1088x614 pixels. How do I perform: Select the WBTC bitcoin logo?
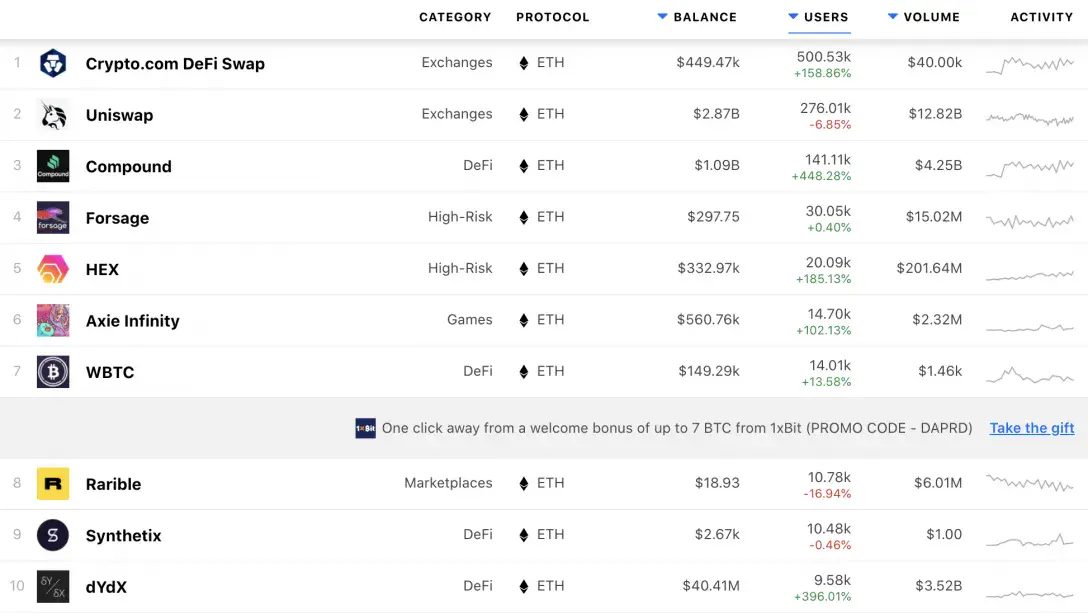point(53,371)
